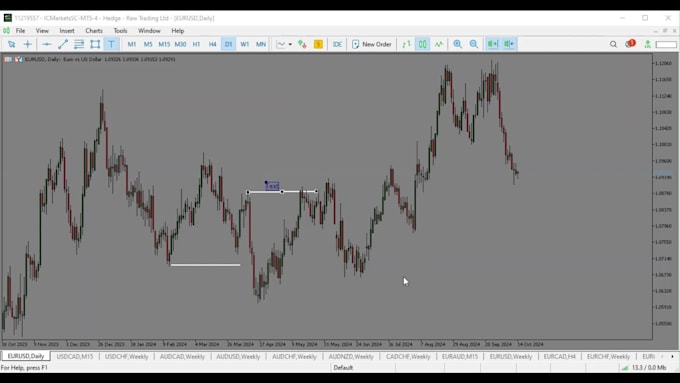This screenshot has width=680, height=383.
Task: Switch to the EURCHF,Weekly chart tab
Action: 608,357
